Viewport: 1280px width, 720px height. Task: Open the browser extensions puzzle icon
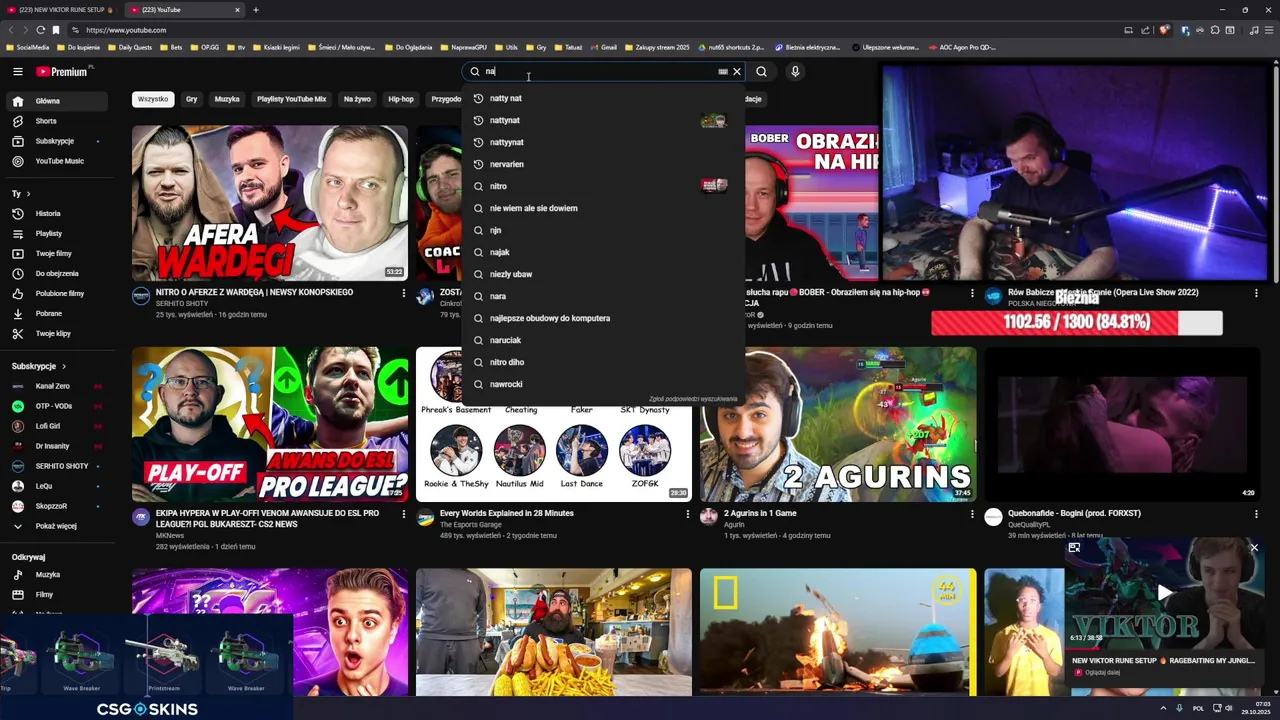(x=1215, y=30)
